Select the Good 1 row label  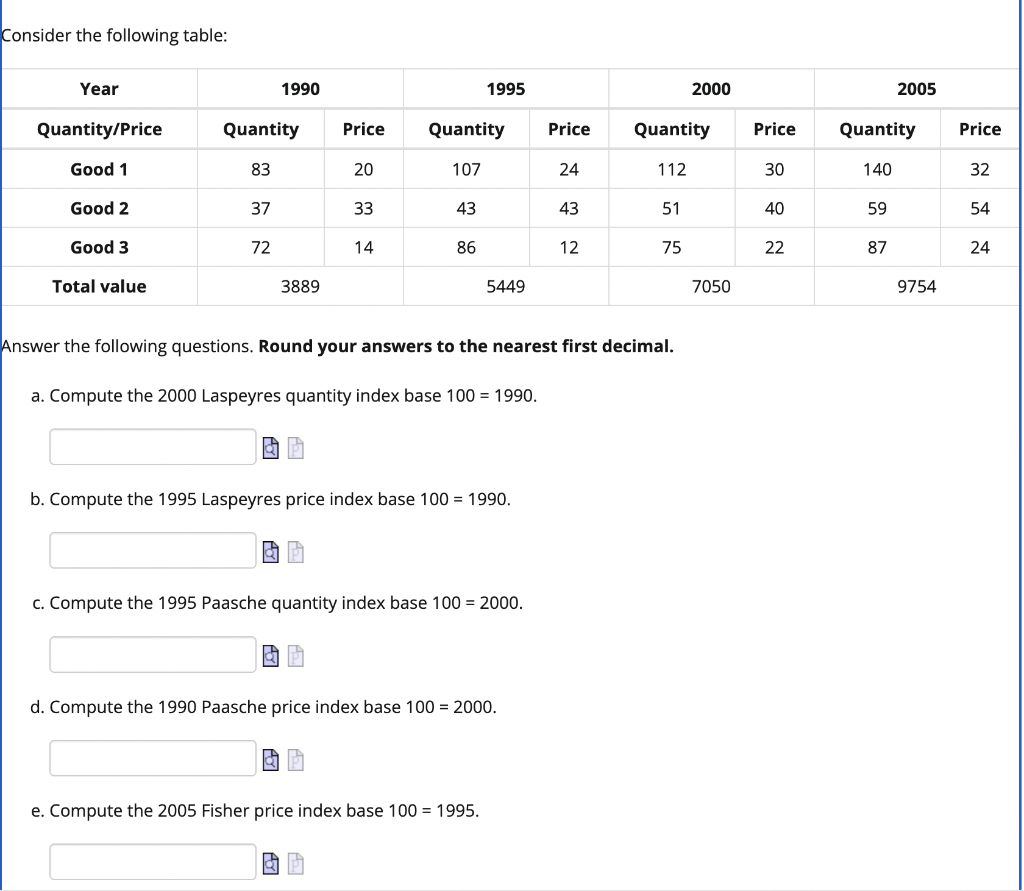pyautogui.click(x=99, y=168)
